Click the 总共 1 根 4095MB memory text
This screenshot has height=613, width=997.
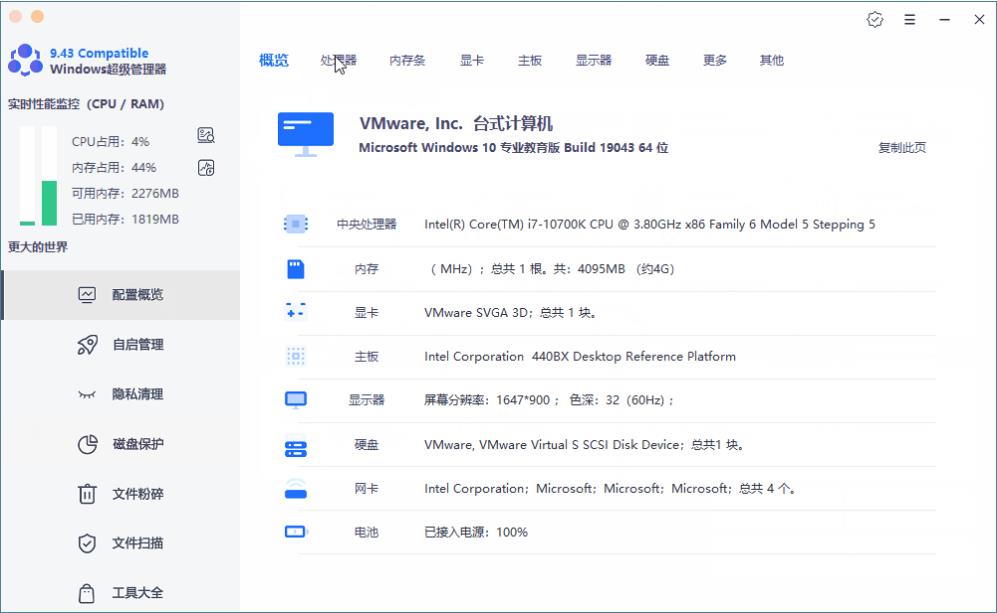point(553,269)
